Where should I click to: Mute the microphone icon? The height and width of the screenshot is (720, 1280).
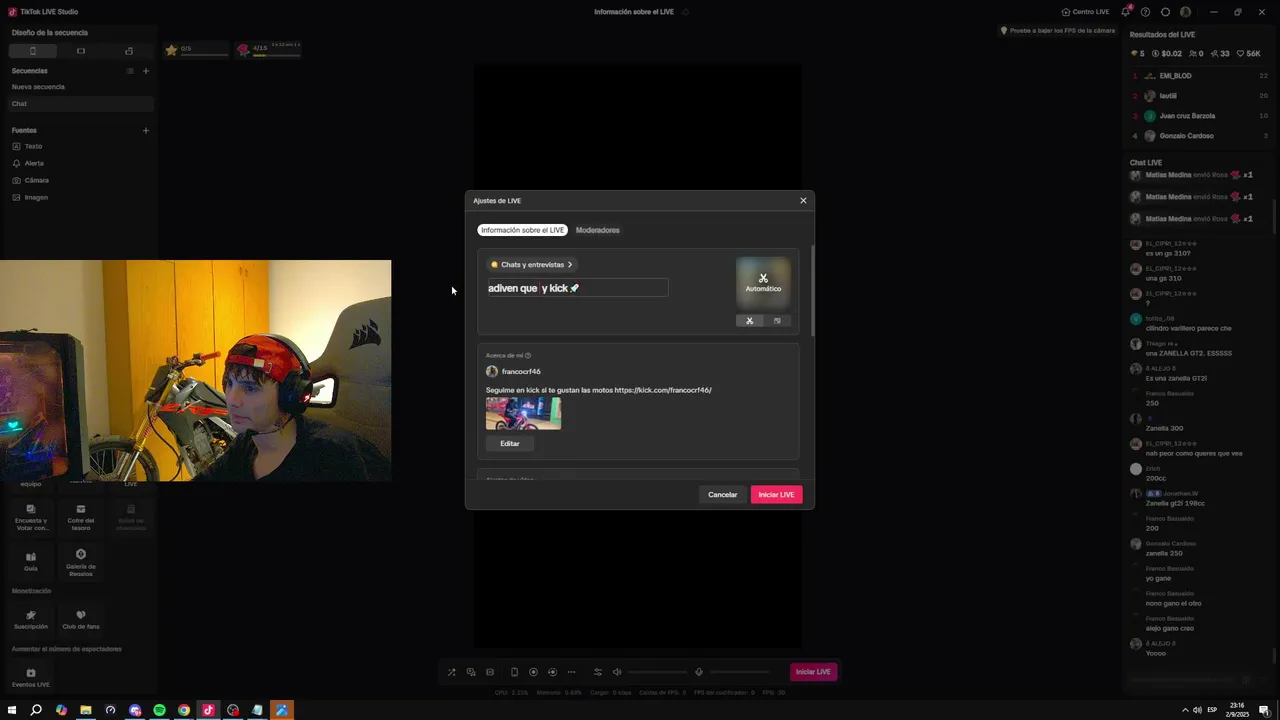(x=699, y=672)
